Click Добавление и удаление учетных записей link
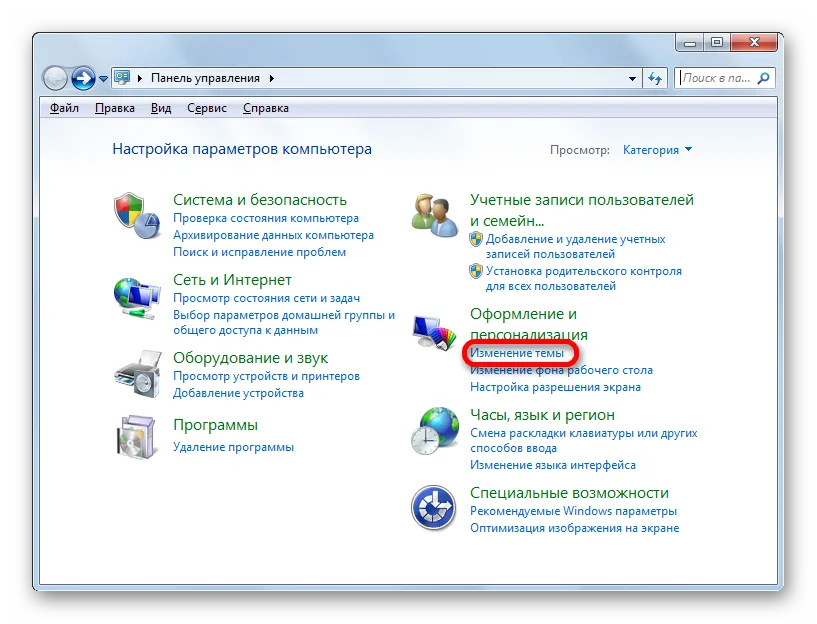Screen dimensions: 817x624 (575, 246)
